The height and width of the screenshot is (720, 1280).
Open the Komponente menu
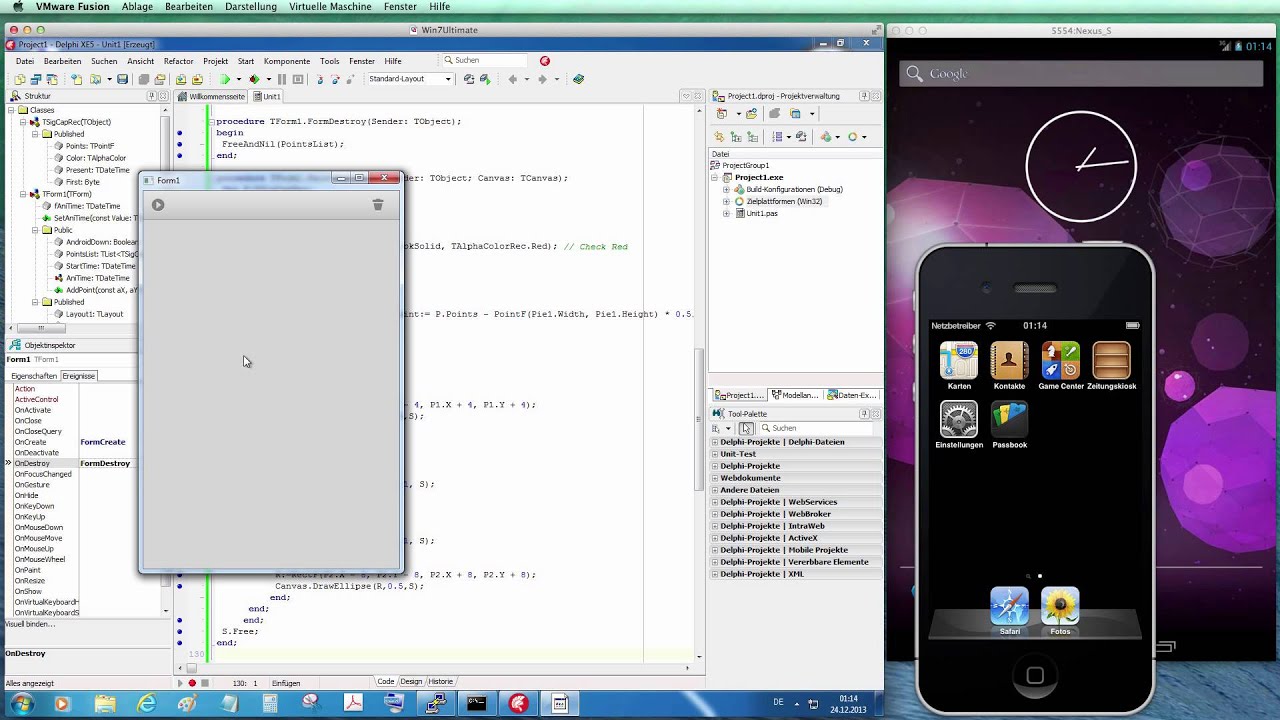[x=287, y=61]
